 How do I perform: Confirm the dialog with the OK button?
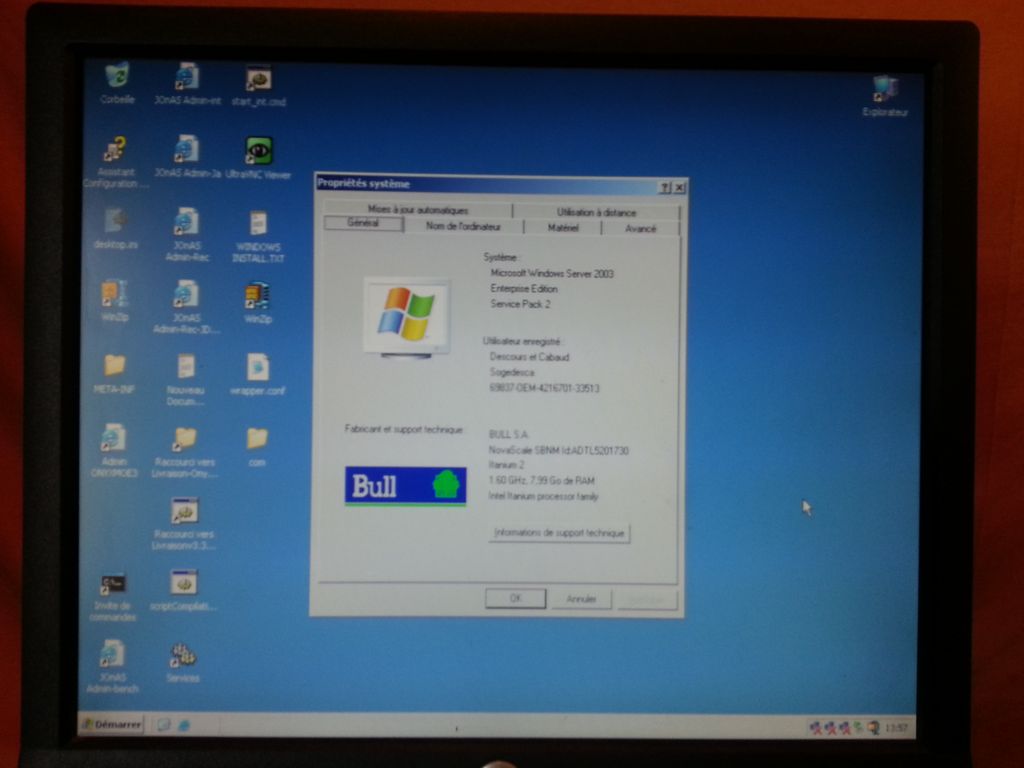click(515, 598)
